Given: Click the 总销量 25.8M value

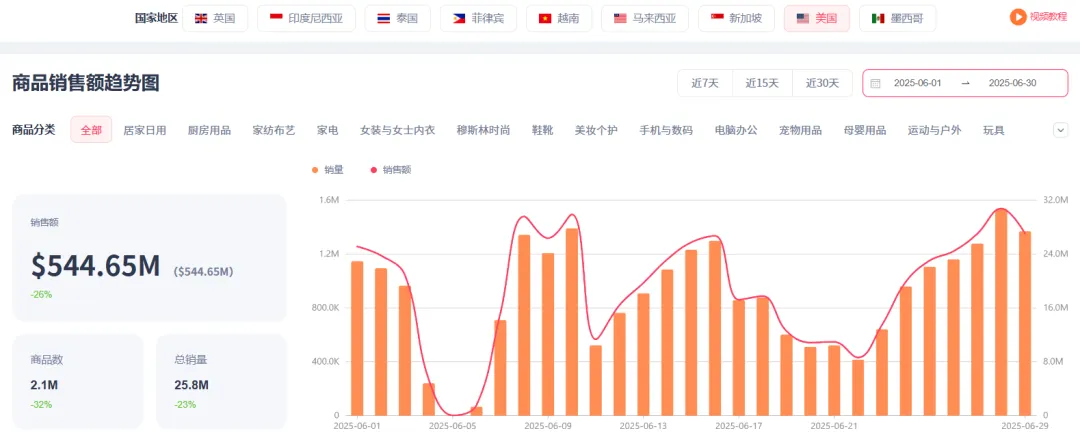Looking at the screenshot, I should coord(191,385).
